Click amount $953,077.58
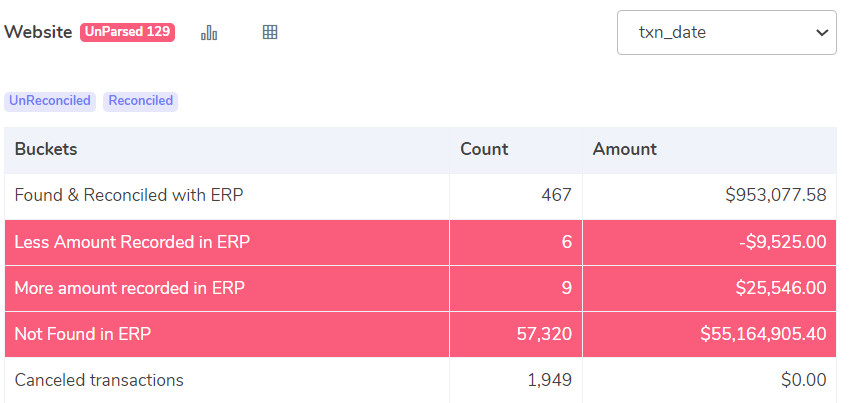This screenshot has height=403, width=853. 776,195
